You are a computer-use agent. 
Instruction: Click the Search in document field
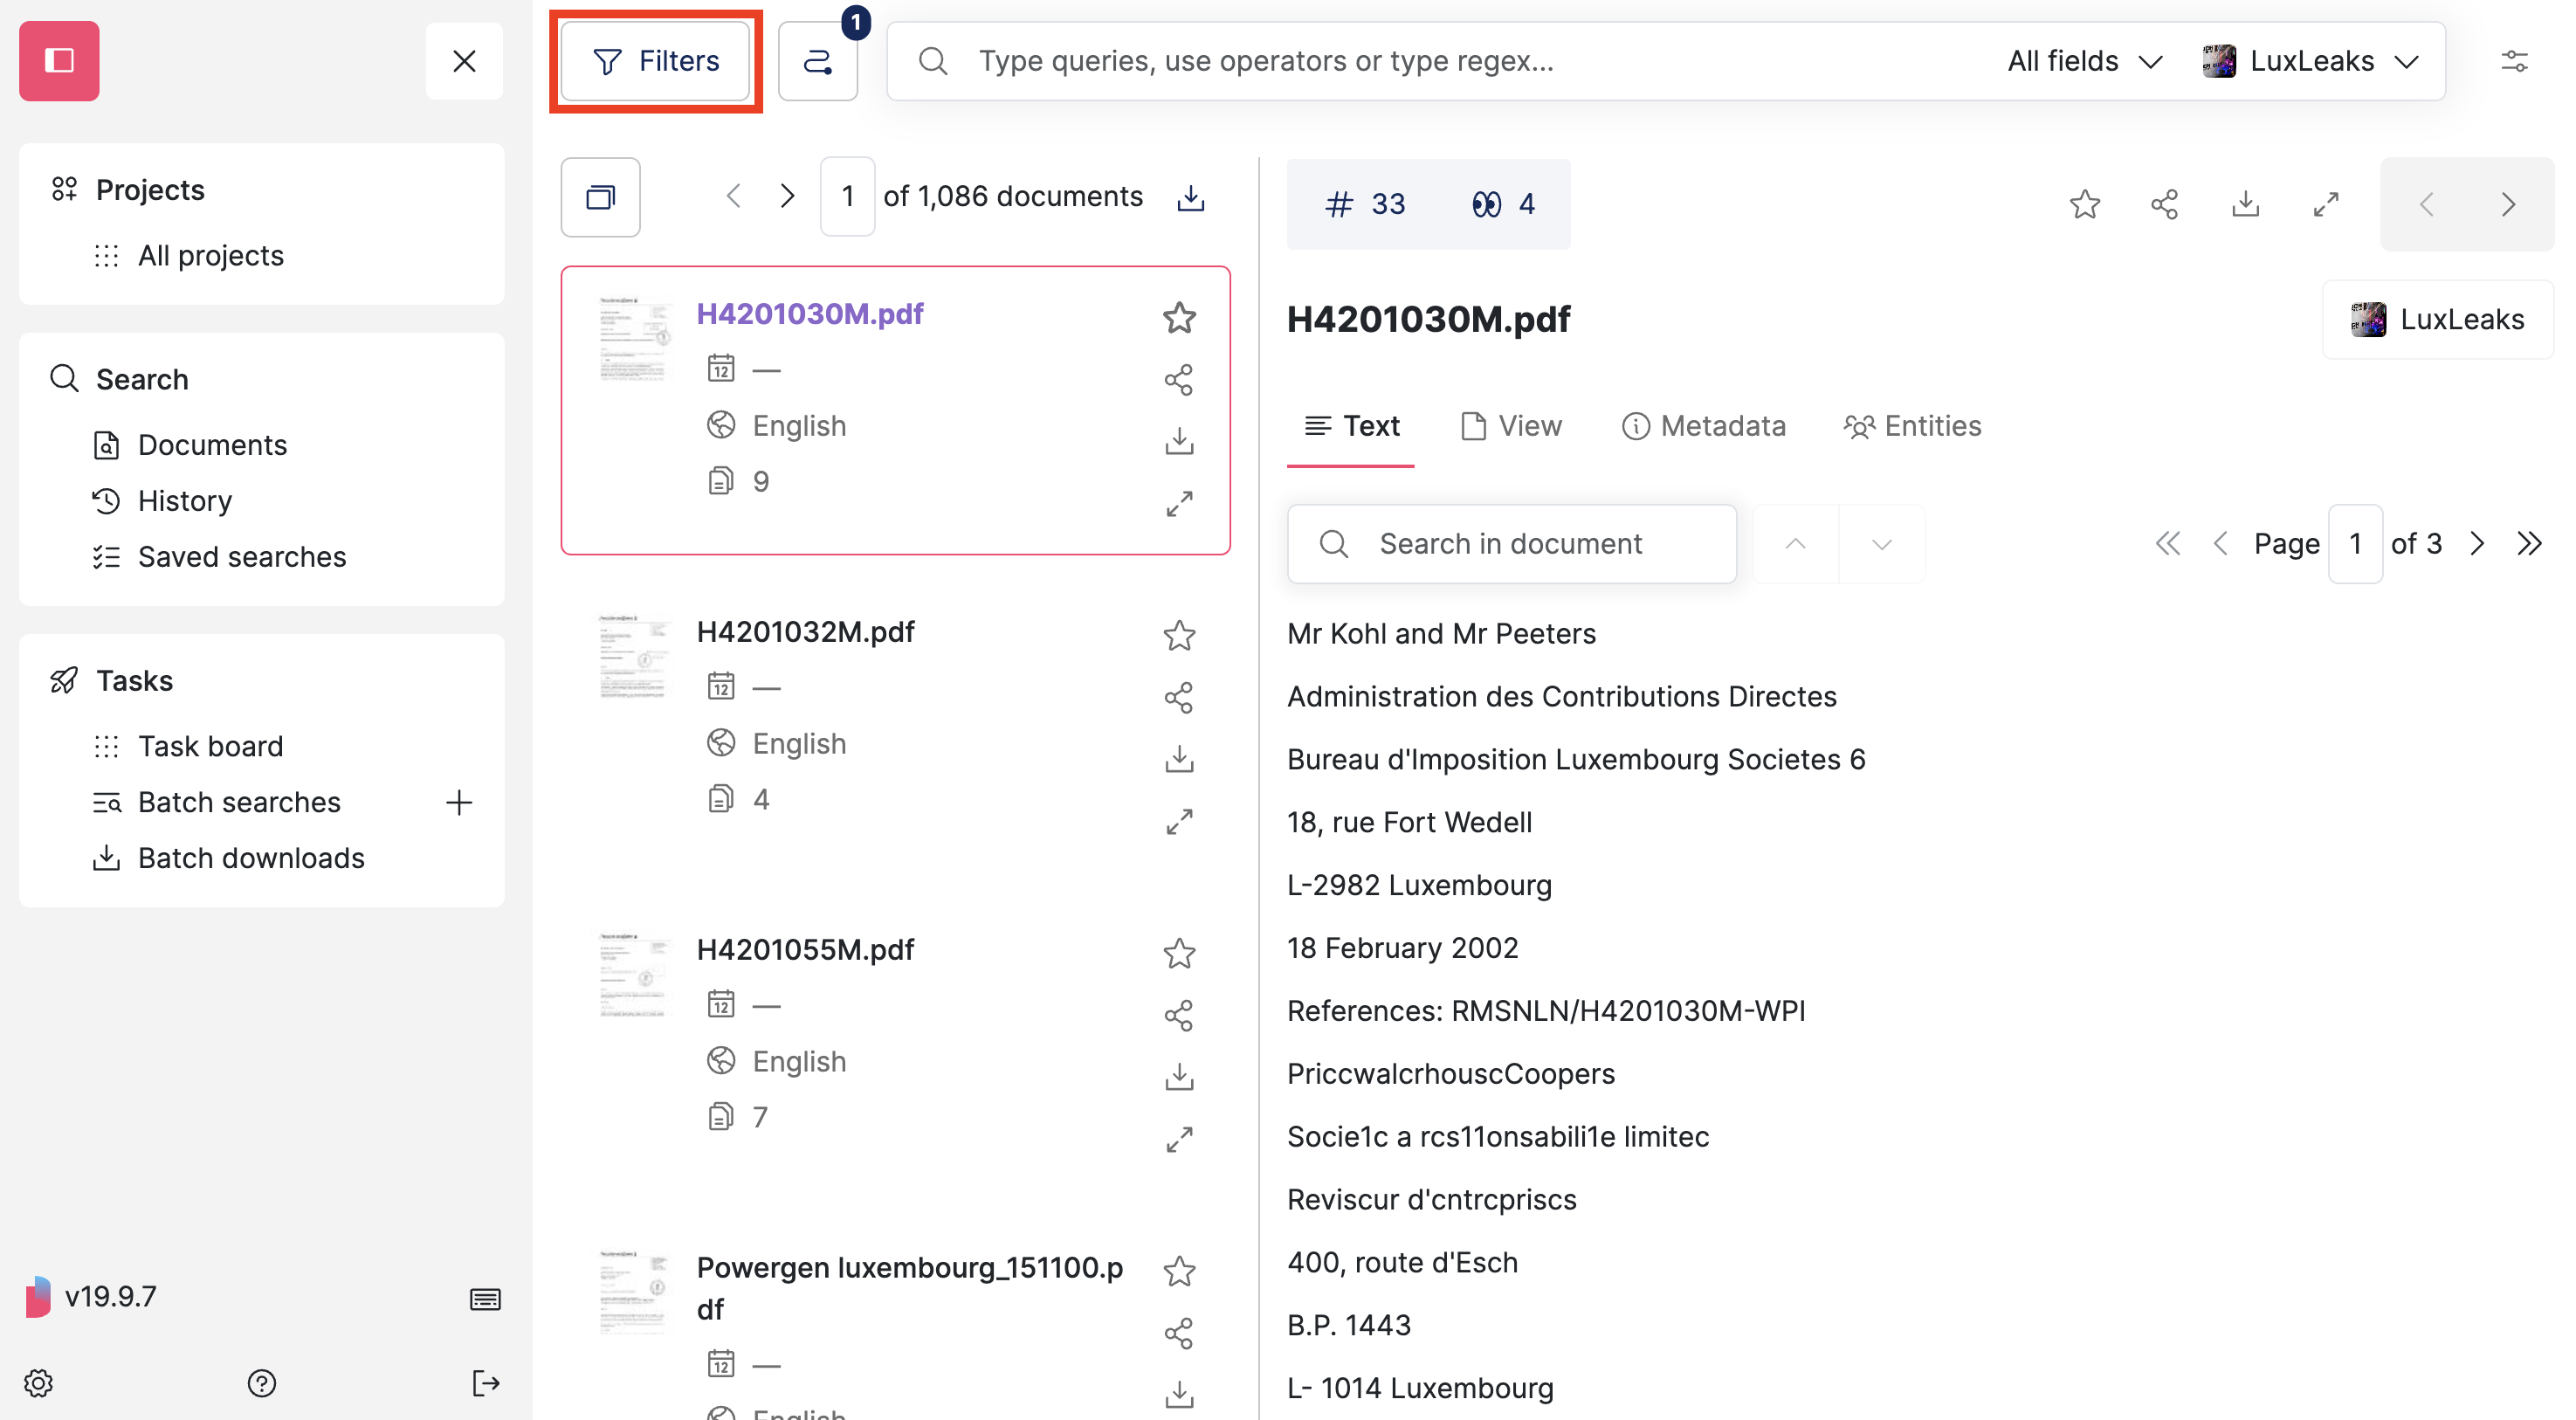1511,544
